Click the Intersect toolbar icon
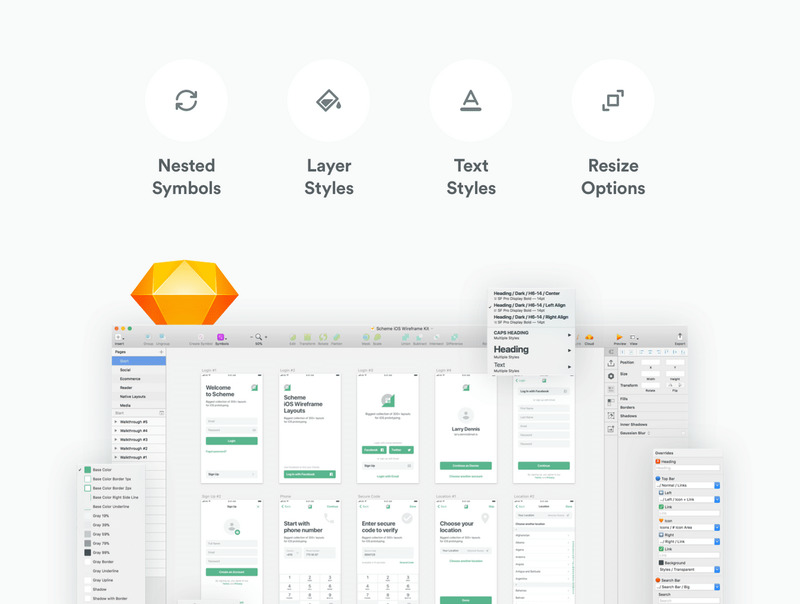 (436, 337)
